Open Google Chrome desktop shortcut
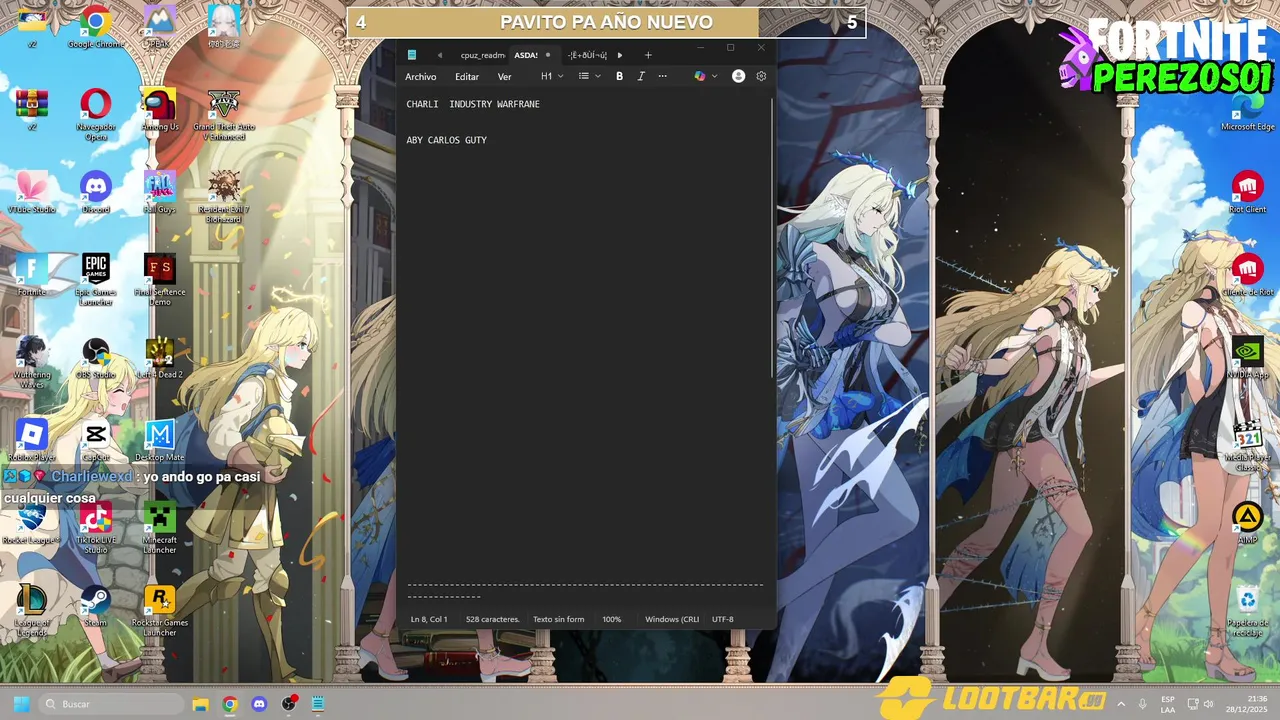The width and height of the screenshot is (1280, 720). pos(95,27)
